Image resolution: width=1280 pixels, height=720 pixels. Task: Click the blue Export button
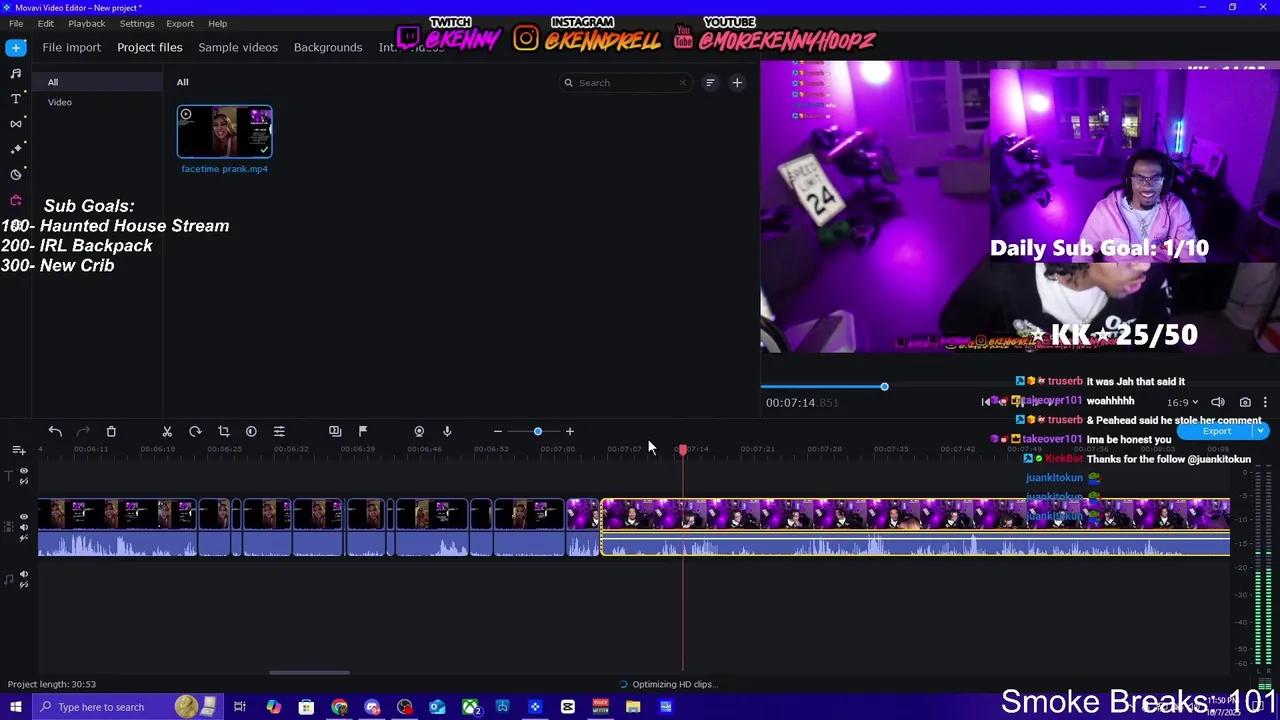1216,431
